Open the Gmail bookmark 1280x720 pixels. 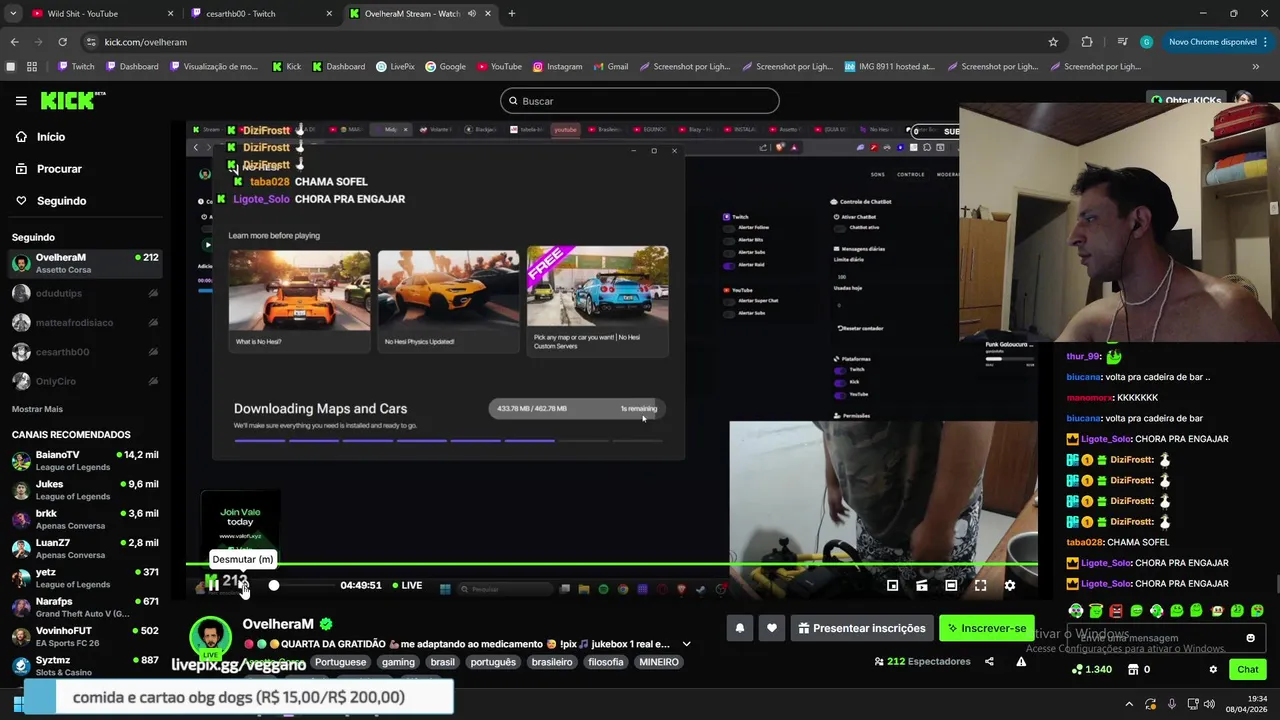click(x=610, y=67)
